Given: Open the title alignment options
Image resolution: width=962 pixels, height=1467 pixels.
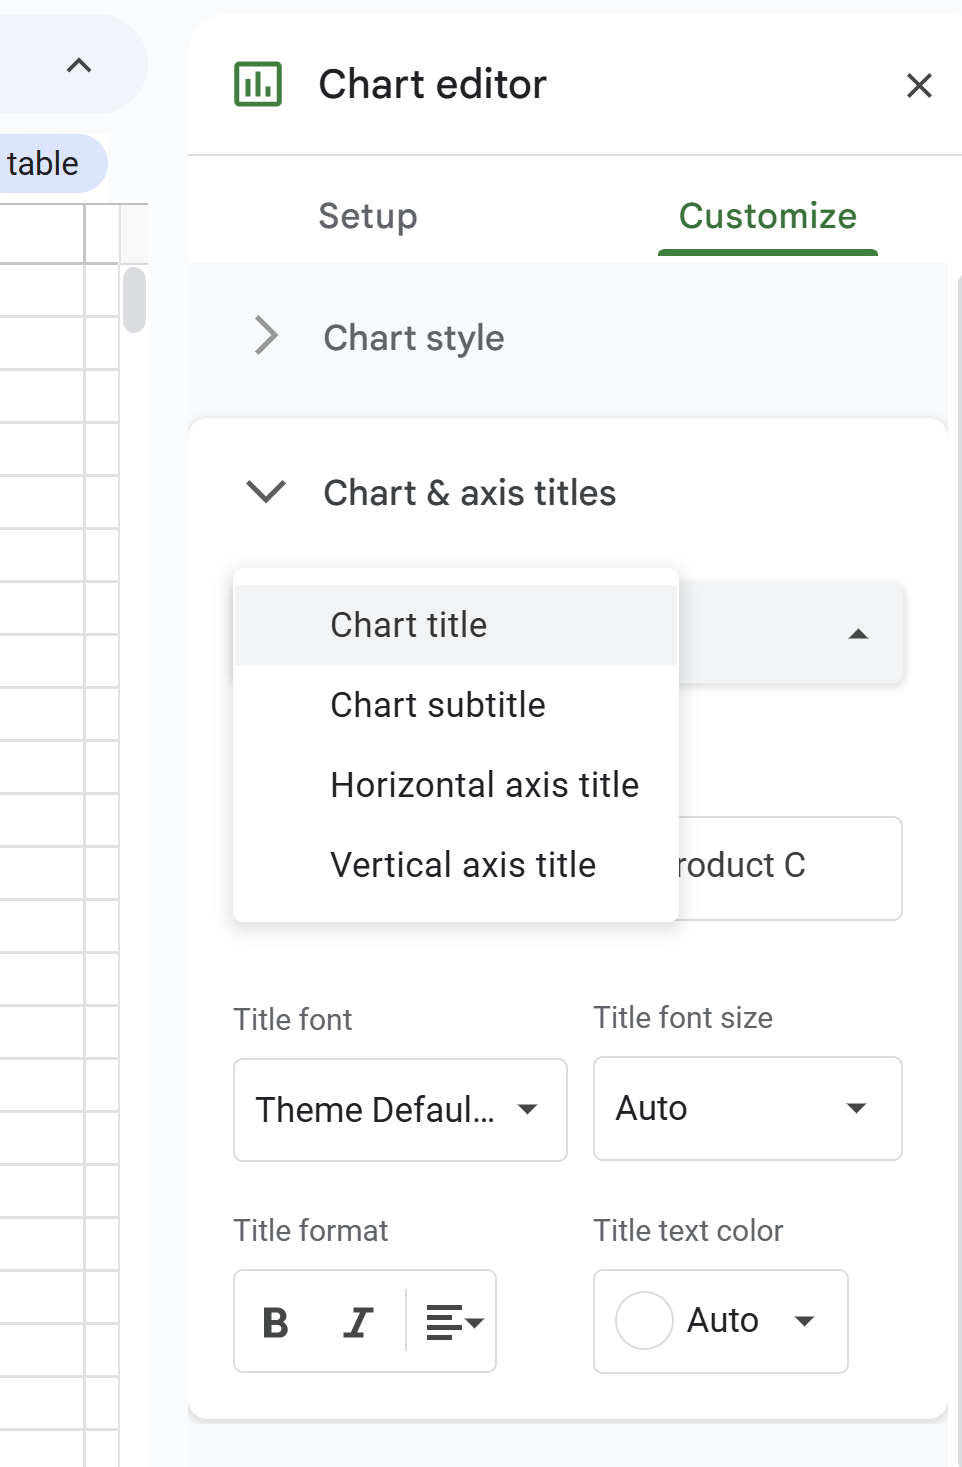Looking at the screenshot, I should tap(454, 1322).
